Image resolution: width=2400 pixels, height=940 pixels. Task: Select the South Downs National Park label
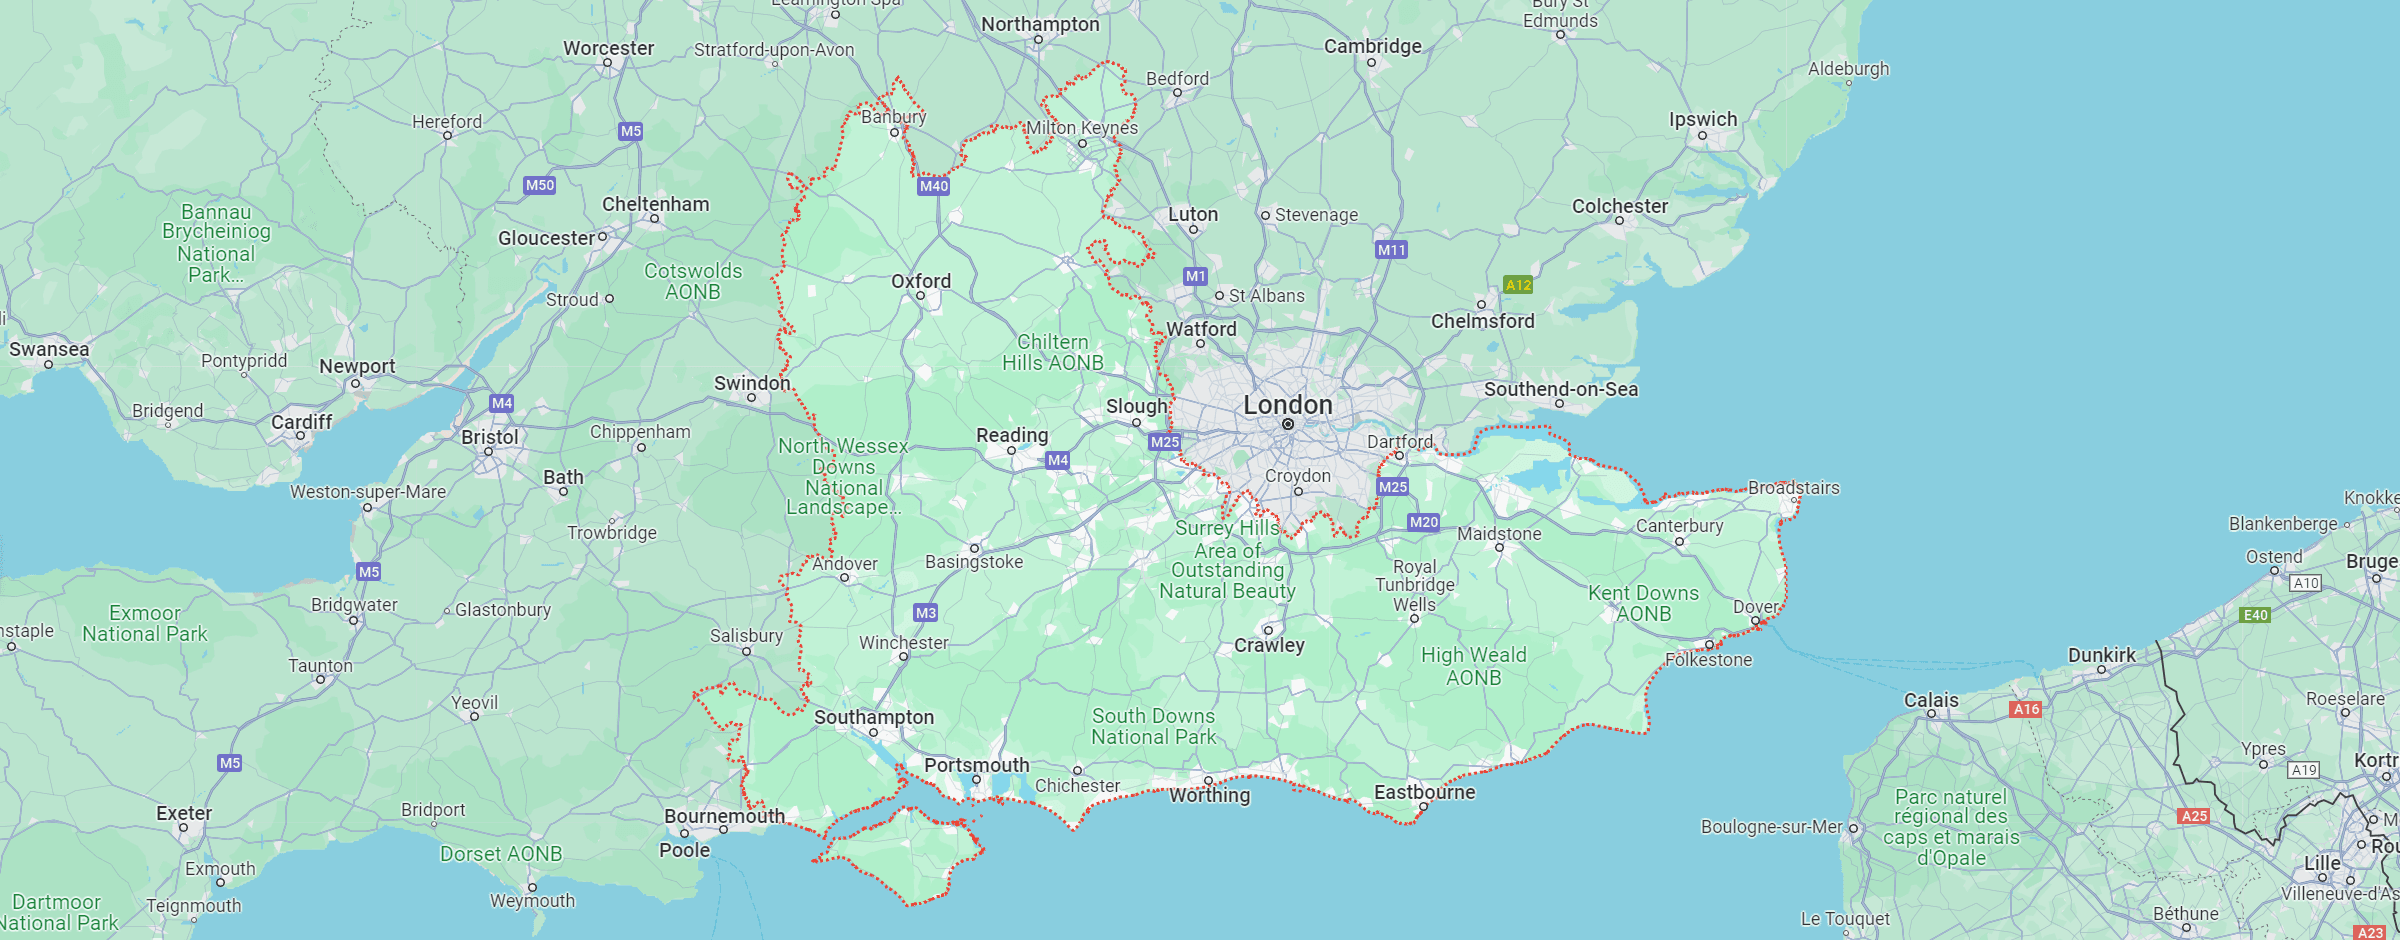point(1154,727)
